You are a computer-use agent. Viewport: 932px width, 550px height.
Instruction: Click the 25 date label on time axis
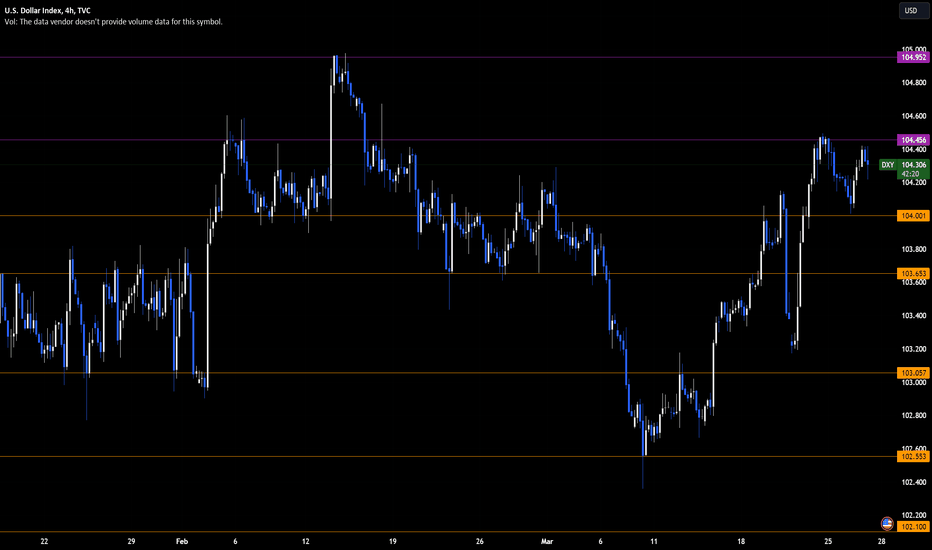pyautogui.click(x=828, y=542)
